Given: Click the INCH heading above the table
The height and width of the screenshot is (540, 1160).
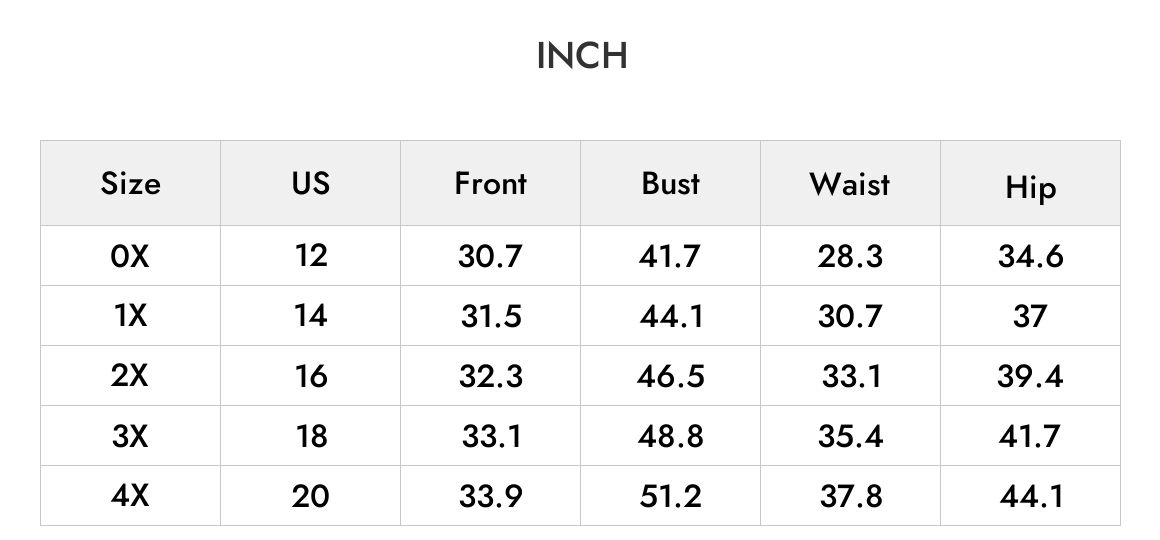Looking at the screenshot, I should (582, 55).
